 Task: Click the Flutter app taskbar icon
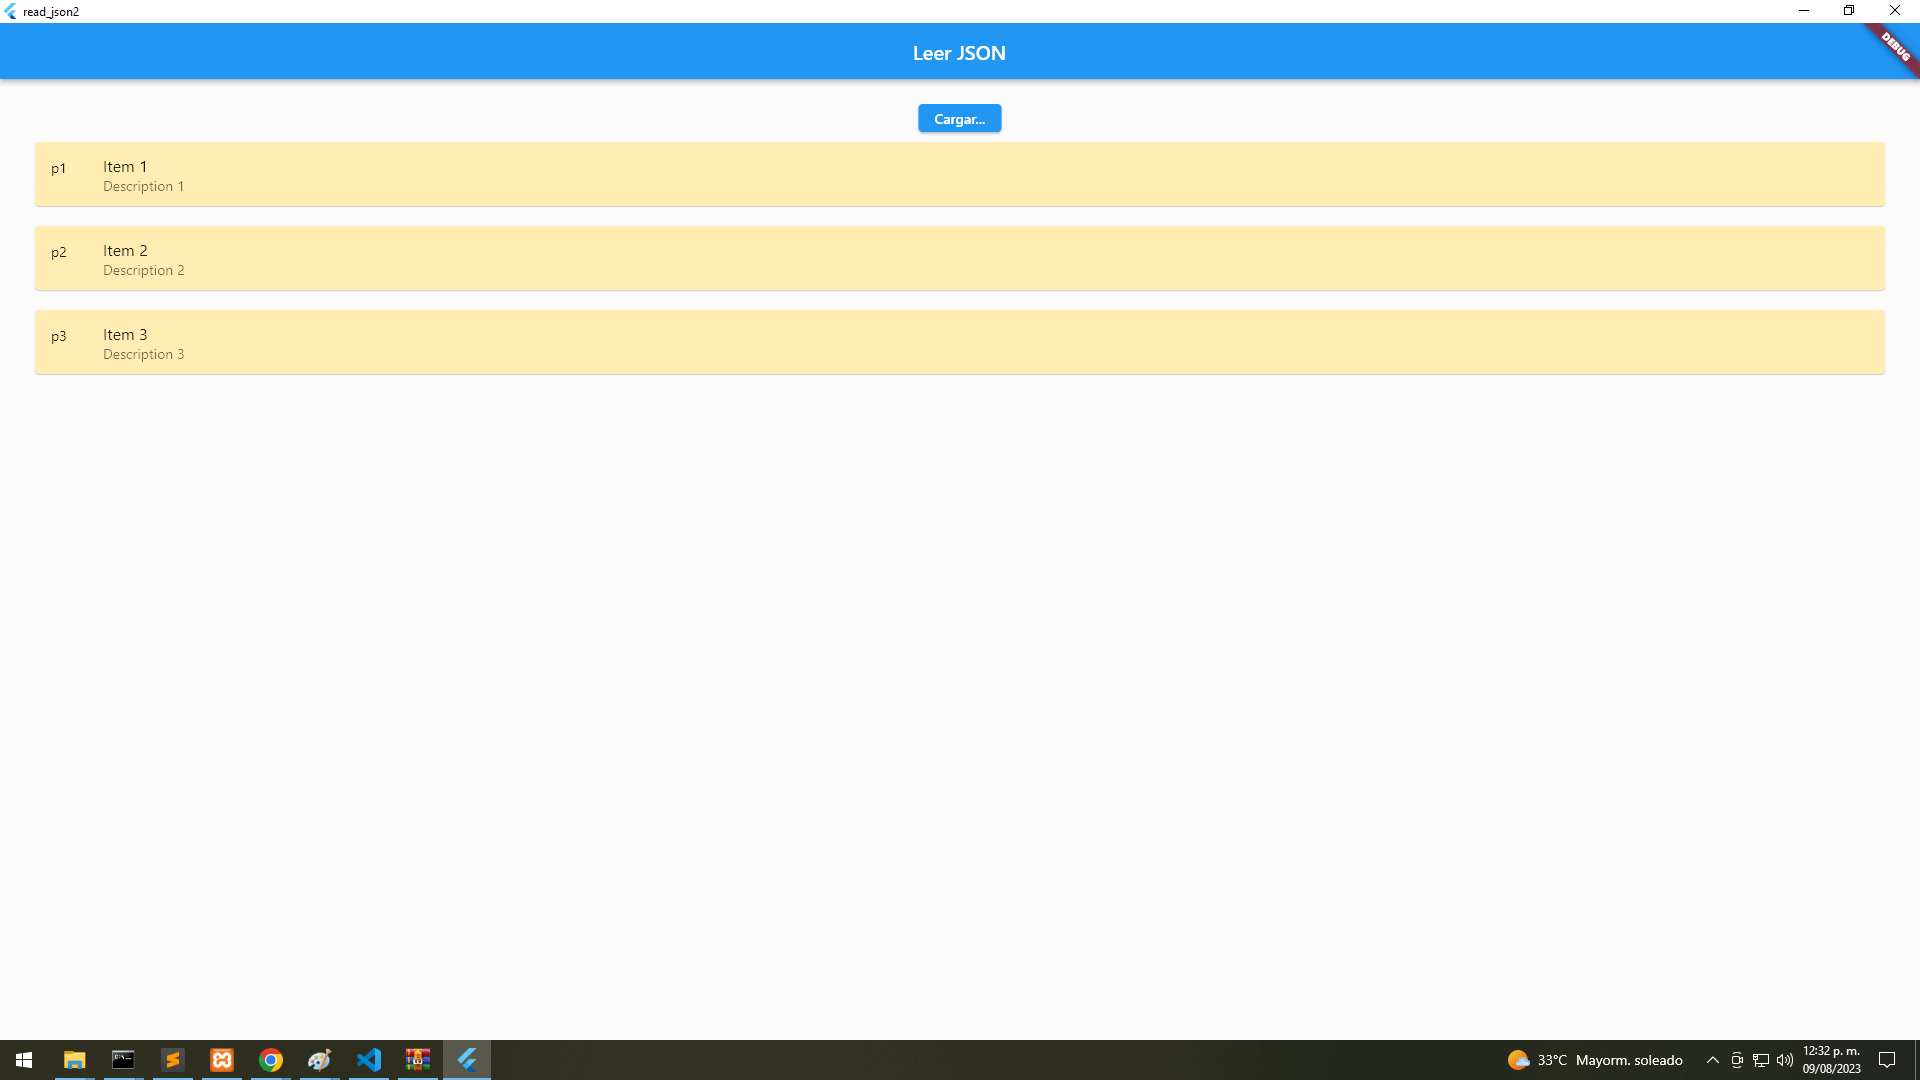pyautogui.click(x=467, y=1060)
